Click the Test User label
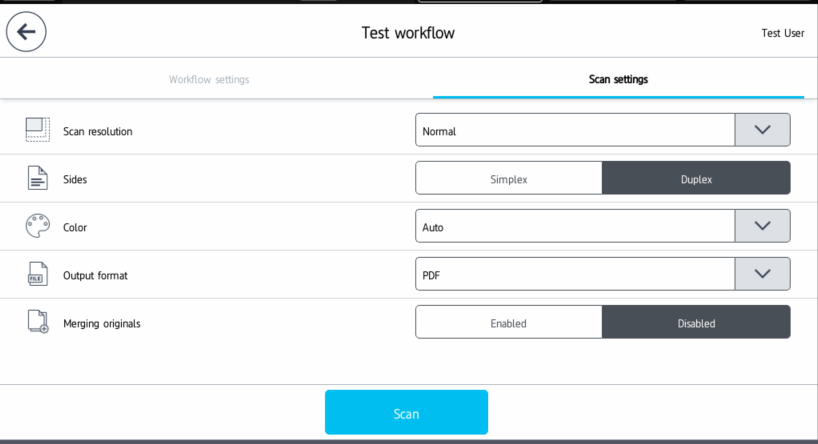 [x=782, y=33]
